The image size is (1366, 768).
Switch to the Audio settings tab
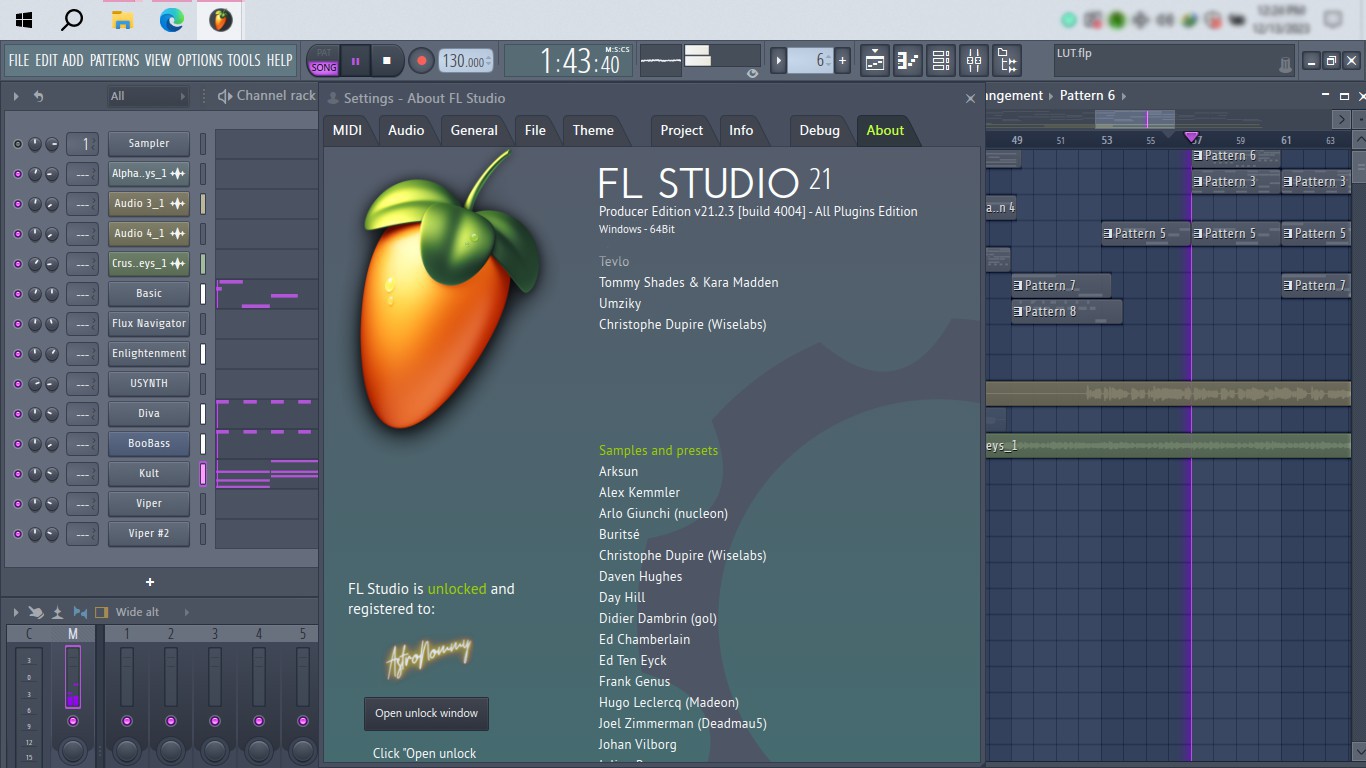(406, 130)
